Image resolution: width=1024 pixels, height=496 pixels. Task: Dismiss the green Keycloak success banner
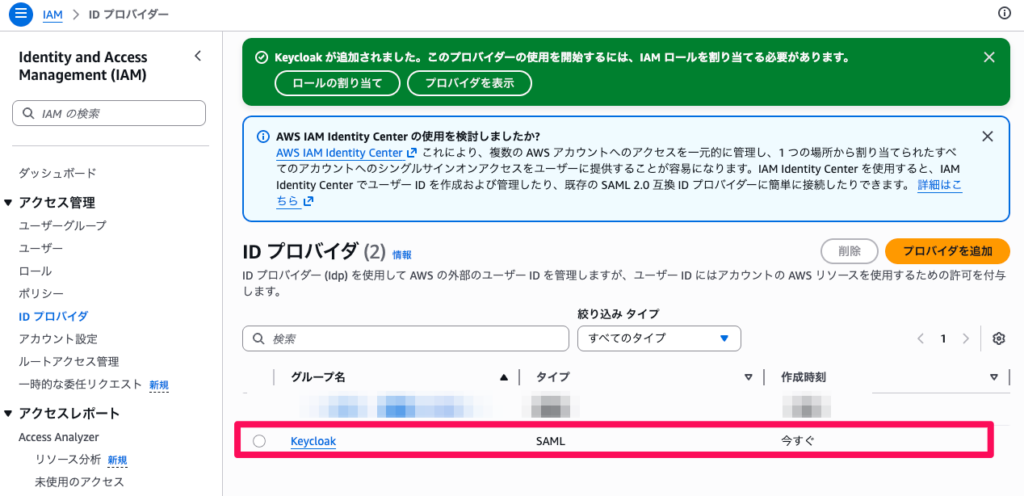pyautogui.click(x=989, y=58)
